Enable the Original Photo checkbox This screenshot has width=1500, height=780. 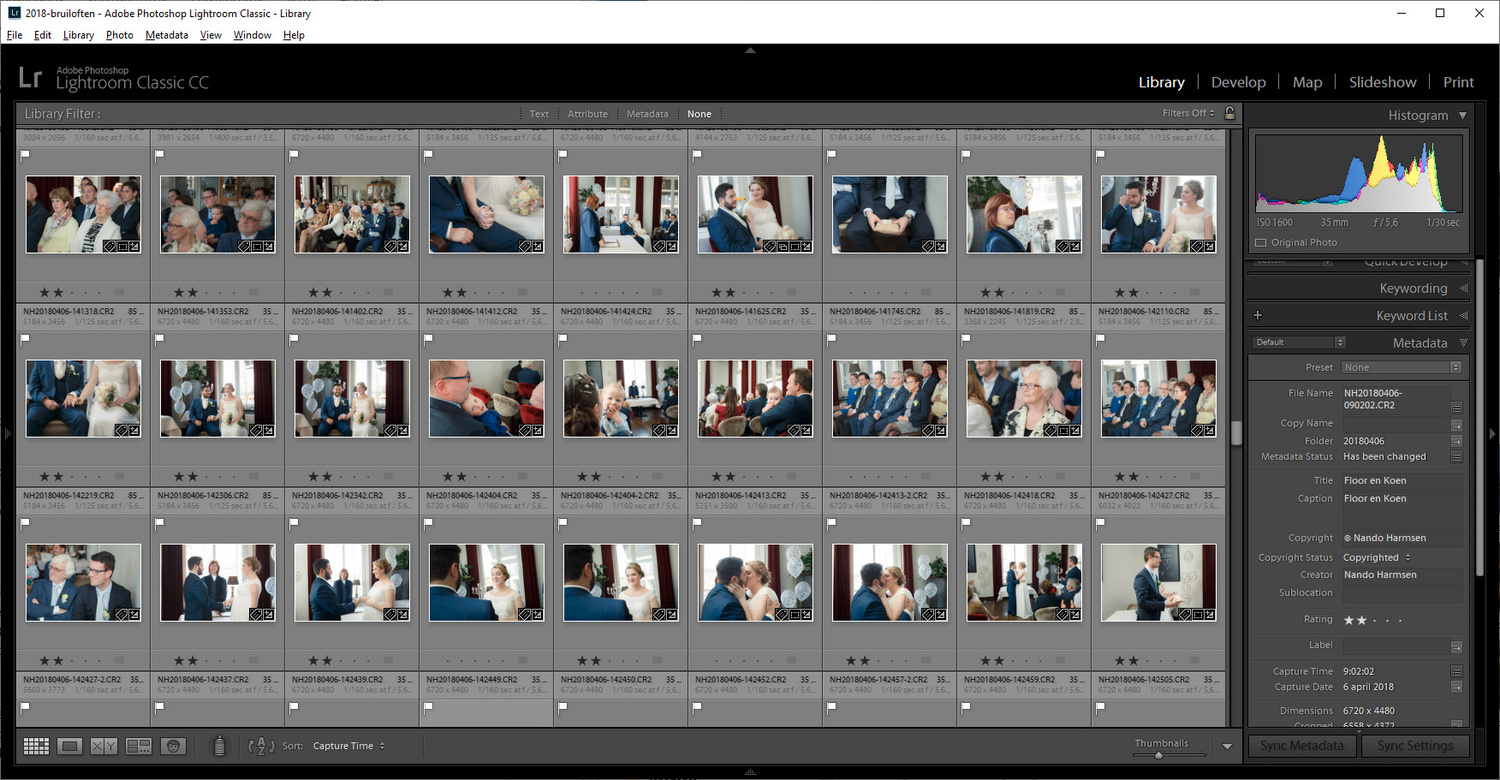1260,243
